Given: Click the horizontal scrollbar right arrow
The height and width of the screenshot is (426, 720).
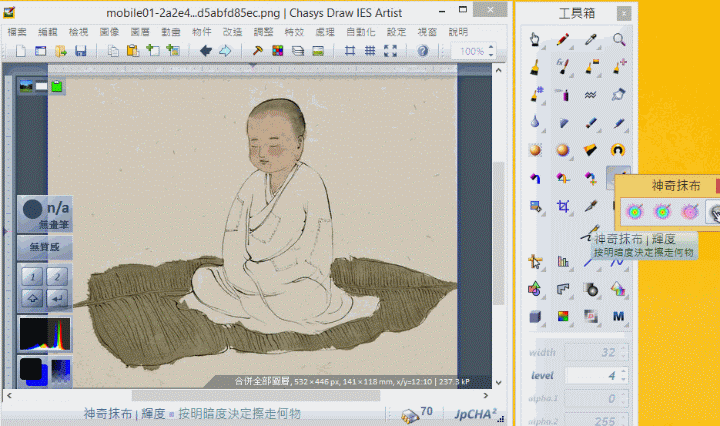Looking at the screenshot, I should coord(486,395).
